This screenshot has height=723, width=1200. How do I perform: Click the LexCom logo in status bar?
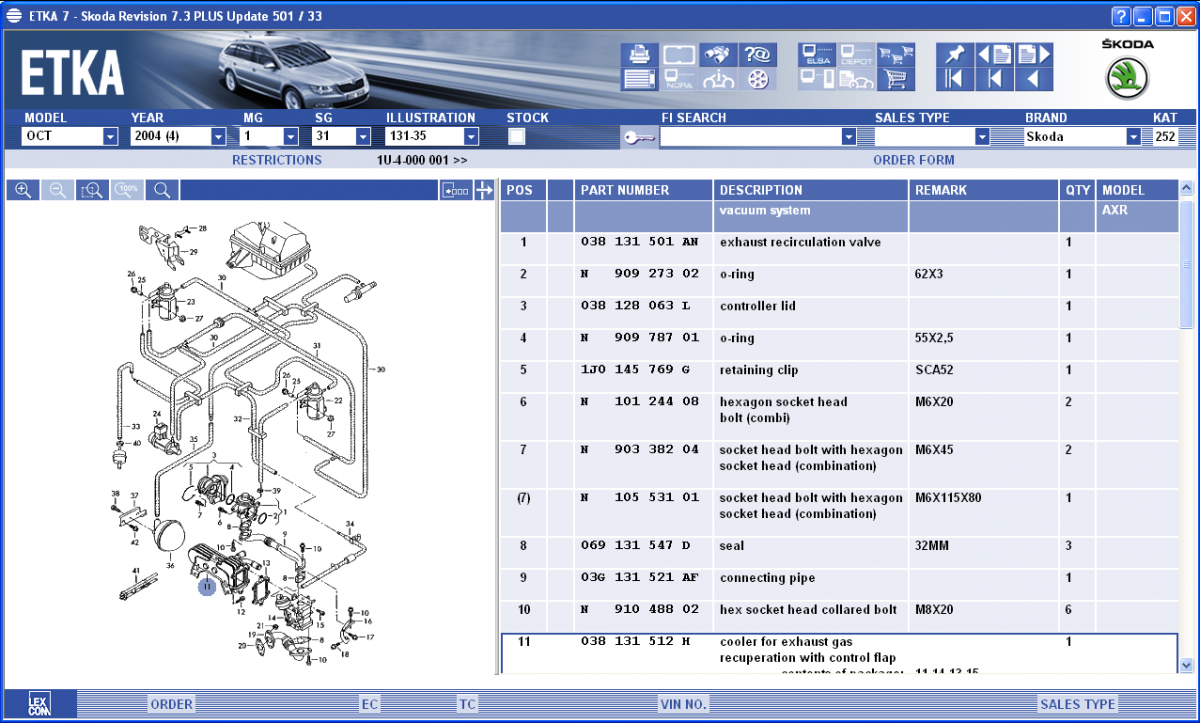tap(39, 703)
